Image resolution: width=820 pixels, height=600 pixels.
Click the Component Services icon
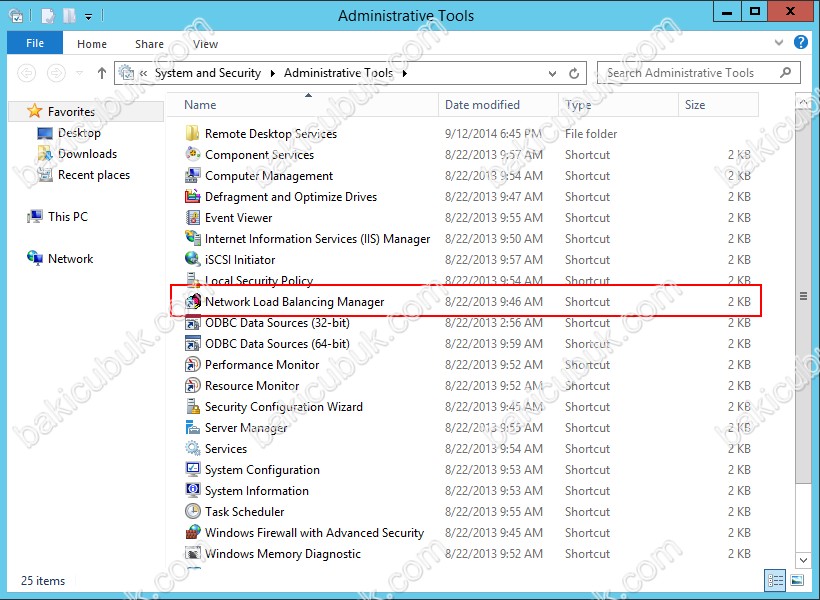(192, 154)
